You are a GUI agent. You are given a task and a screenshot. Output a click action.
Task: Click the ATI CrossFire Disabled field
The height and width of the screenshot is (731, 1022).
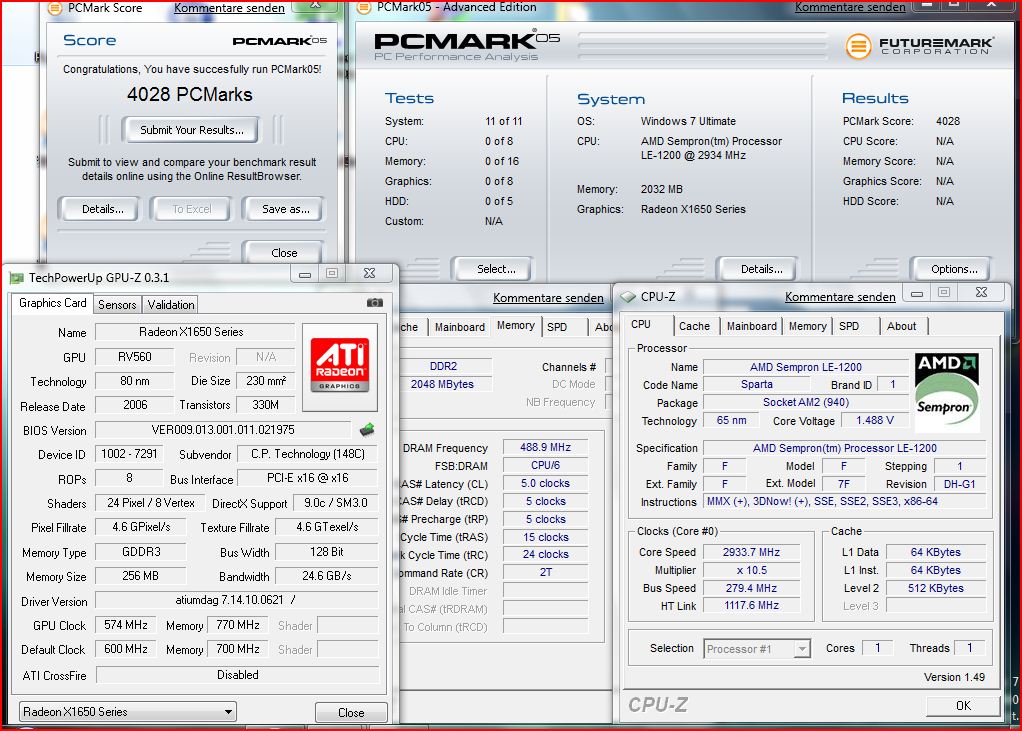click(237, 675)
